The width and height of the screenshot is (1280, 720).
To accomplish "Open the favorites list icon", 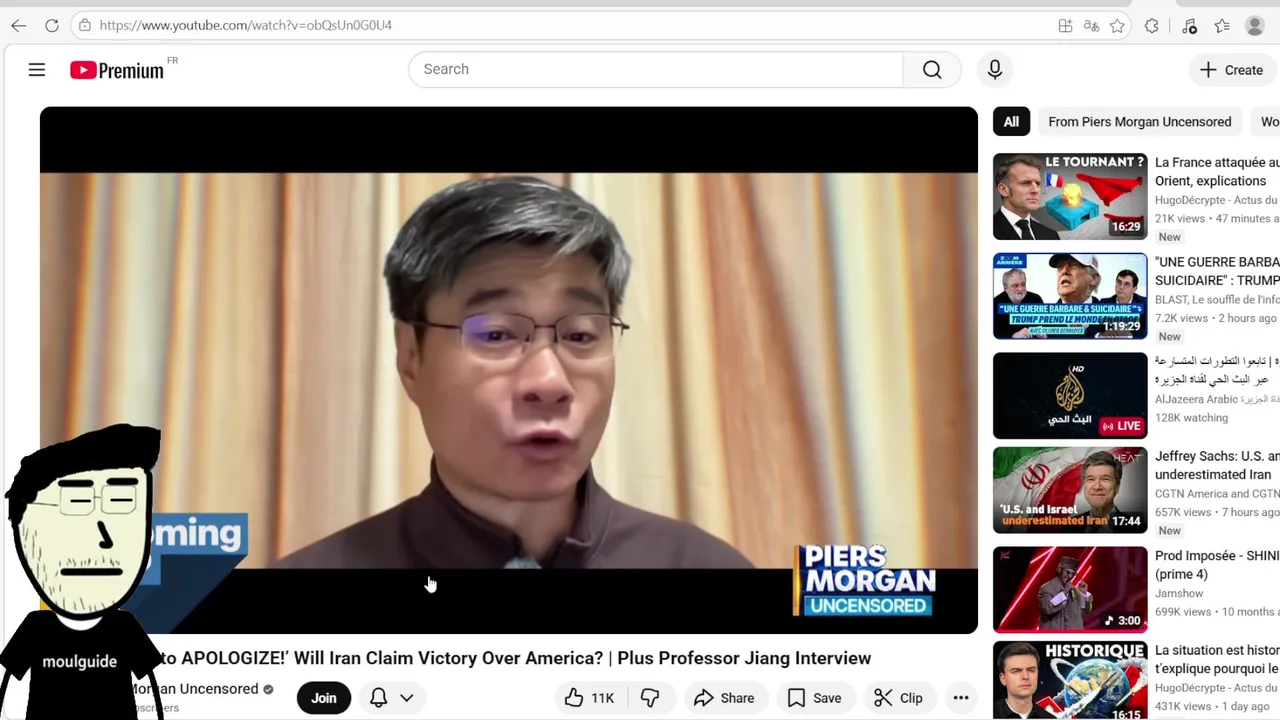I will tap(1222, 26).
